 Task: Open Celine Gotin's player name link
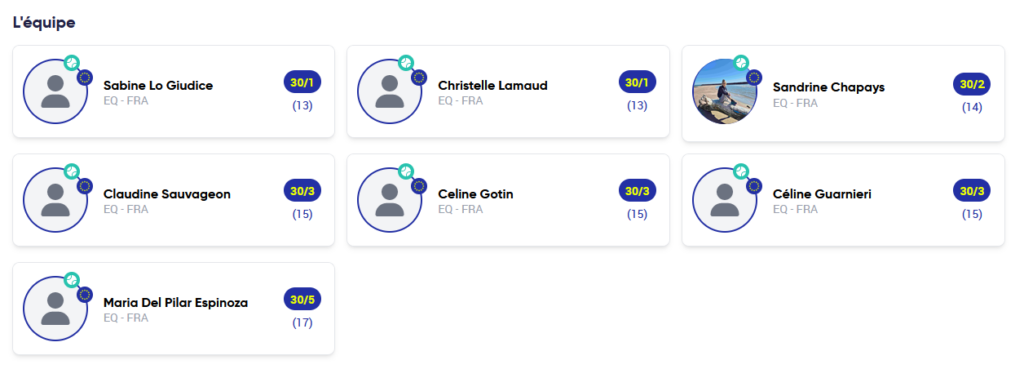coord(475,194)
